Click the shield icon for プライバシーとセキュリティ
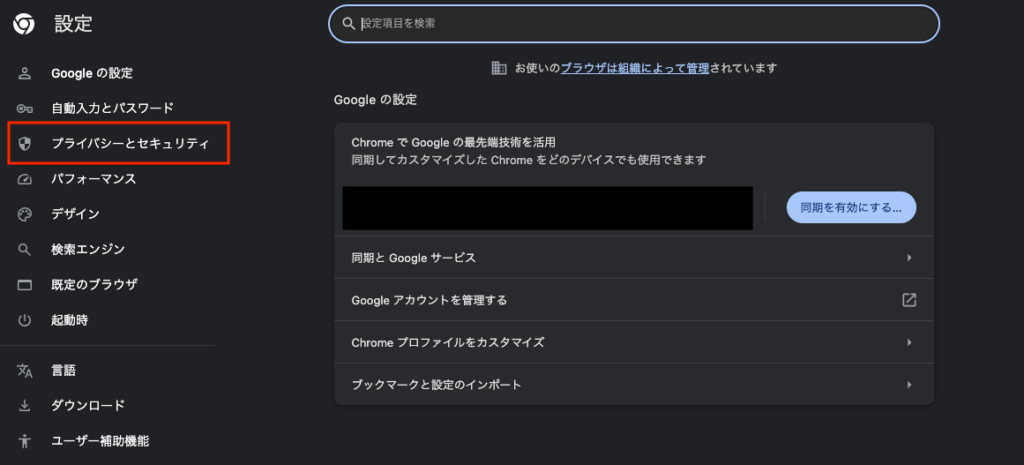 (26, 144)
